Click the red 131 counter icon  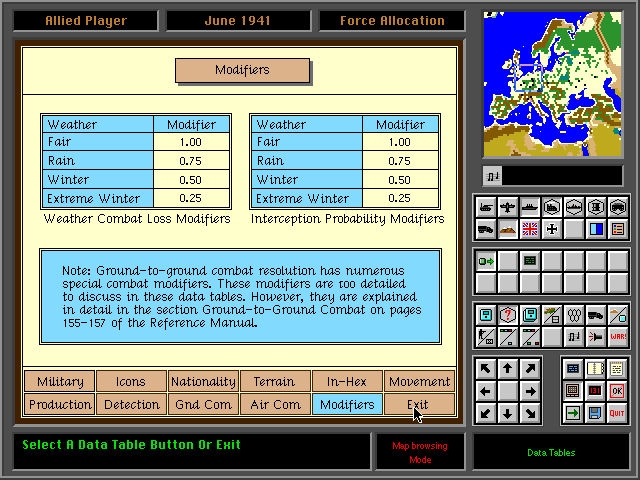pos(595,391)
